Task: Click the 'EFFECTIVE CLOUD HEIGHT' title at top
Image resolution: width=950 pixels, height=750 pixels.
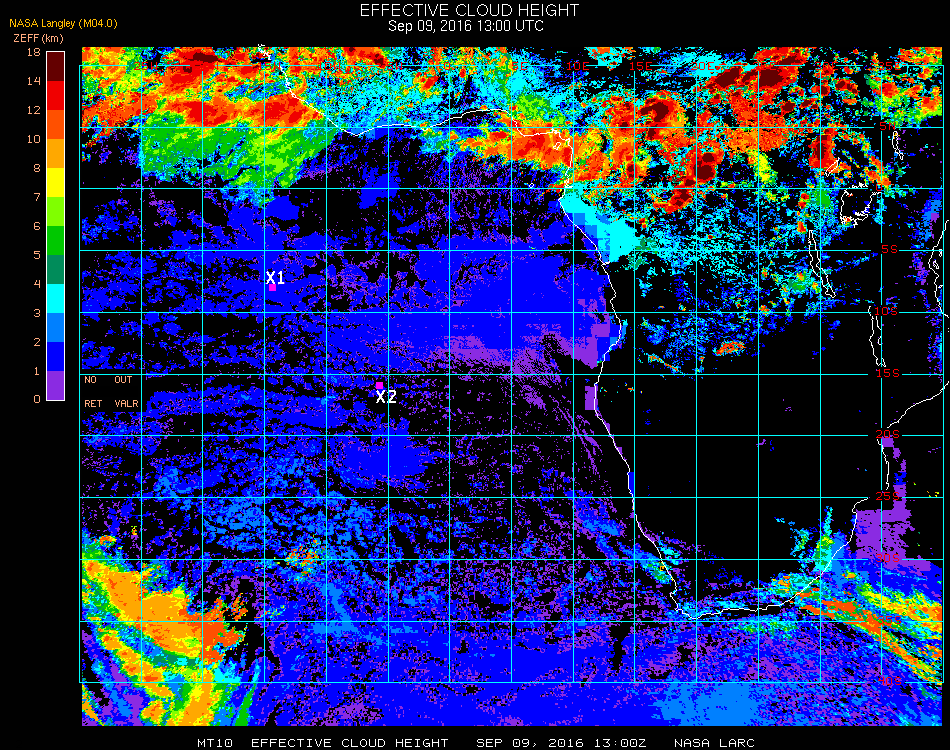Action: [x=470, y=10]
